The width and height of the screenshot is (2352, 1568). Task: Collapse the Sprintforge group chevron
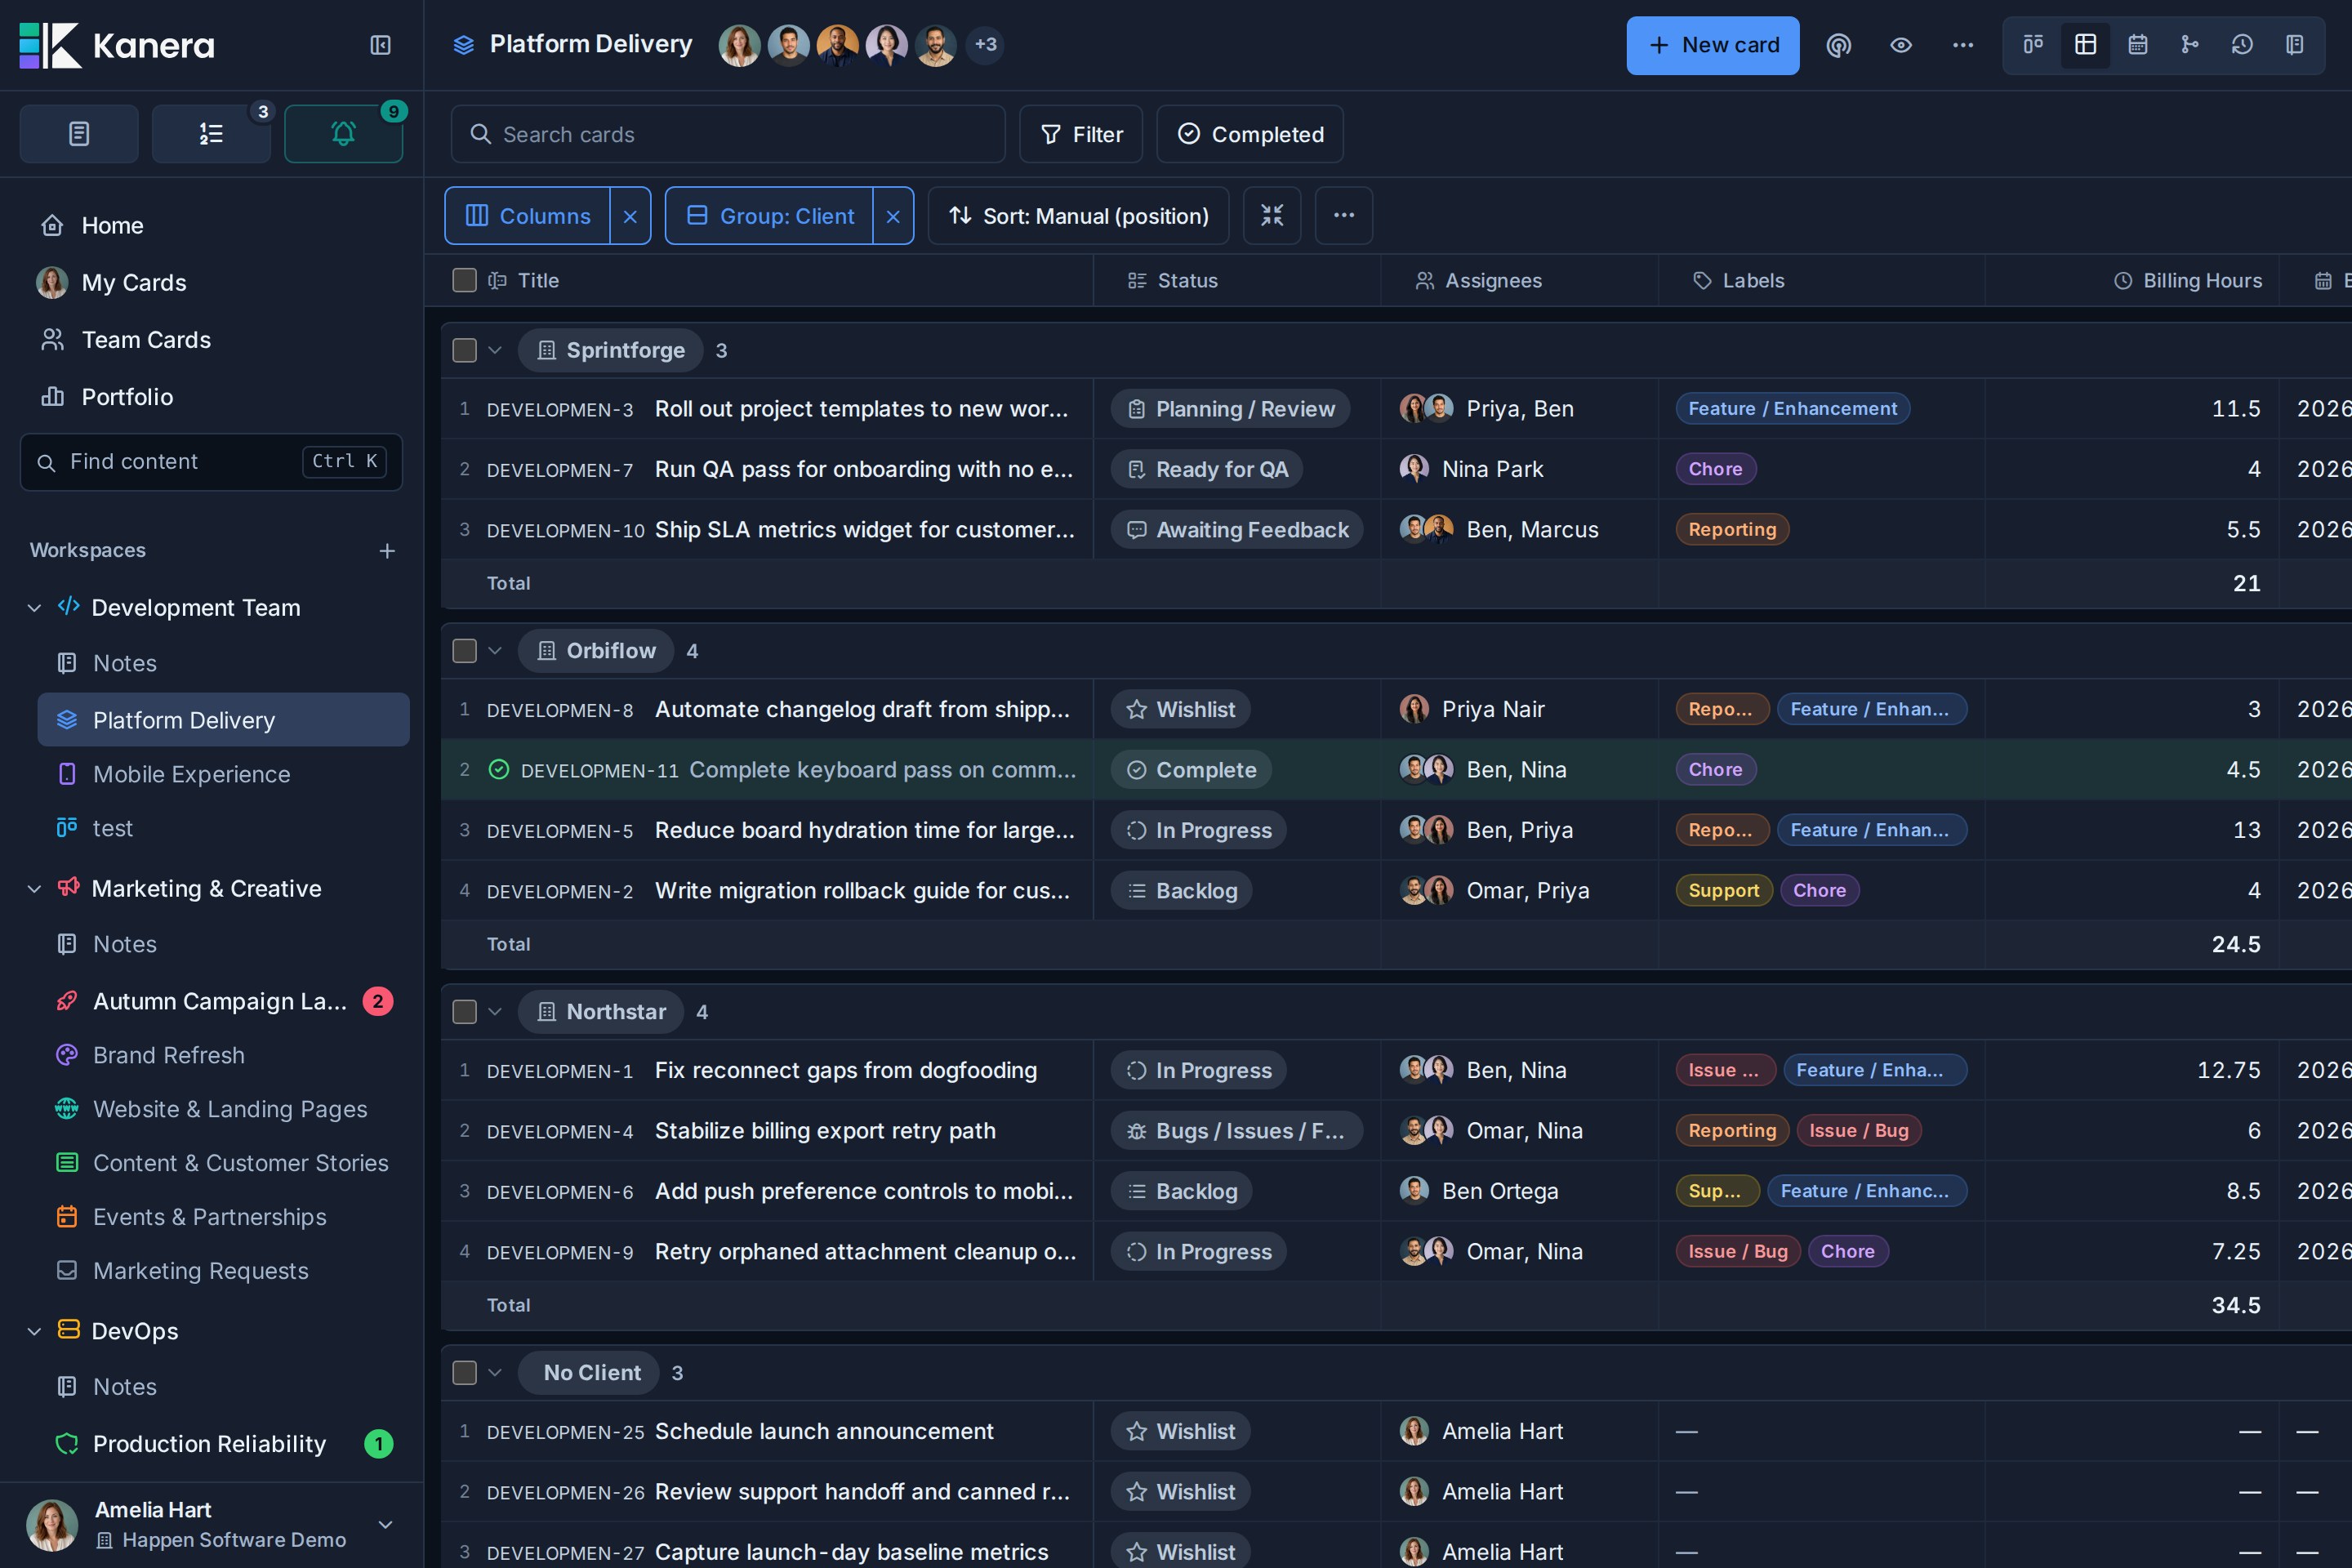495,350
